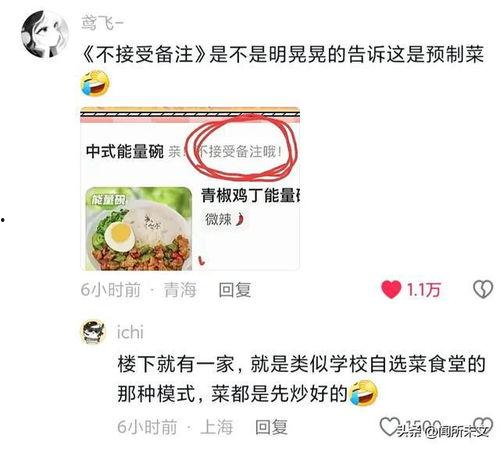Image resolution: width=500 pixels, height=449 pixels.
Task: Click the 头条 @闻所未文 watermark
Action: click(443, 432)
